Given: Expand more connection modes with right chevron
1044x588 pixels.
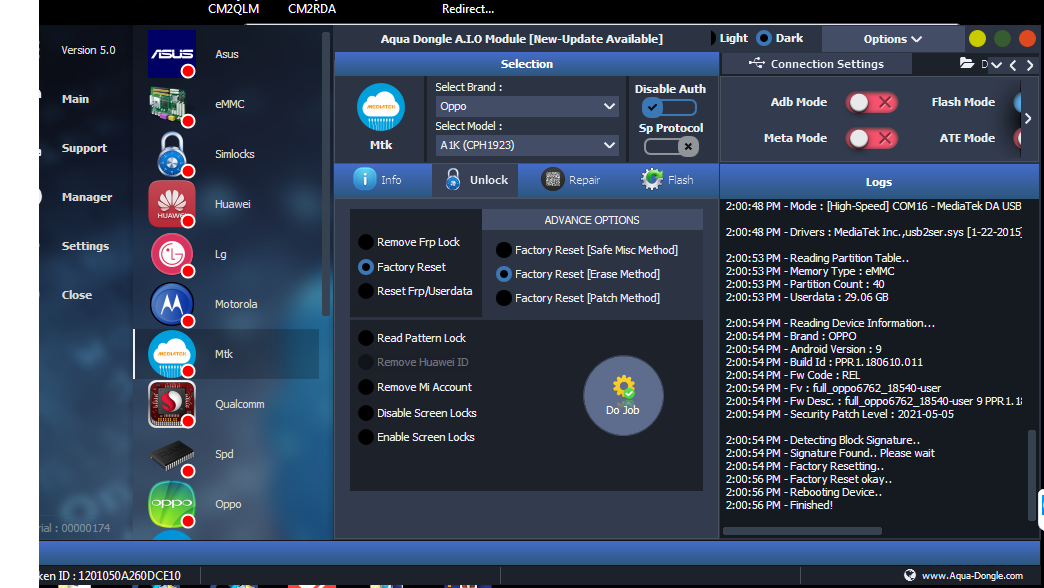Looking at the screenshot, I should [1028, 118].
